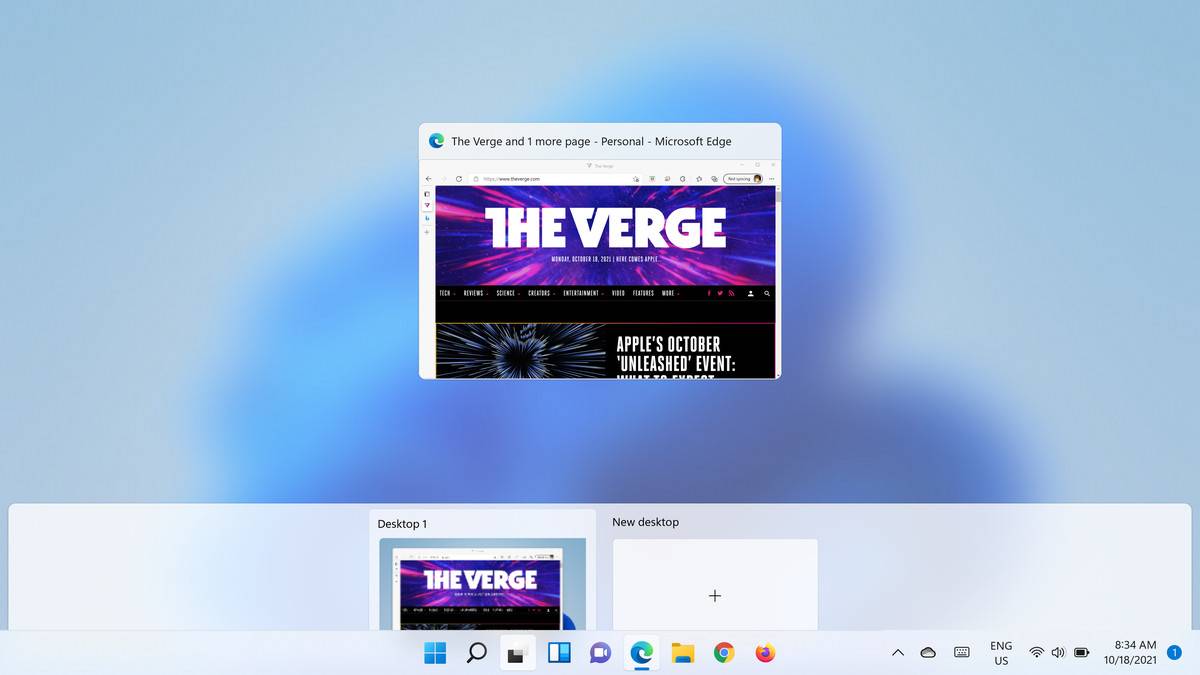Screen dimensions: 1200x675
Task: Click the Wi-Fi network icon
Action: click(1037, 653)
